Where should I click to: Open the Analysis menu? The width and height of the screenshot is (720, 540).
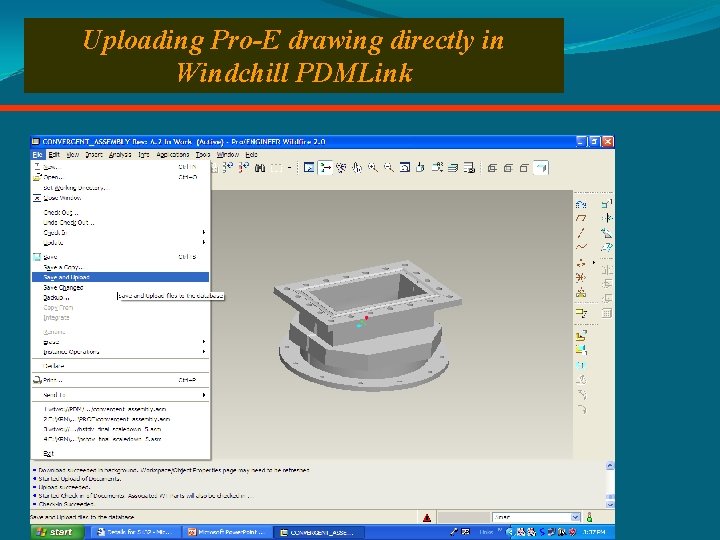[120, 155]
